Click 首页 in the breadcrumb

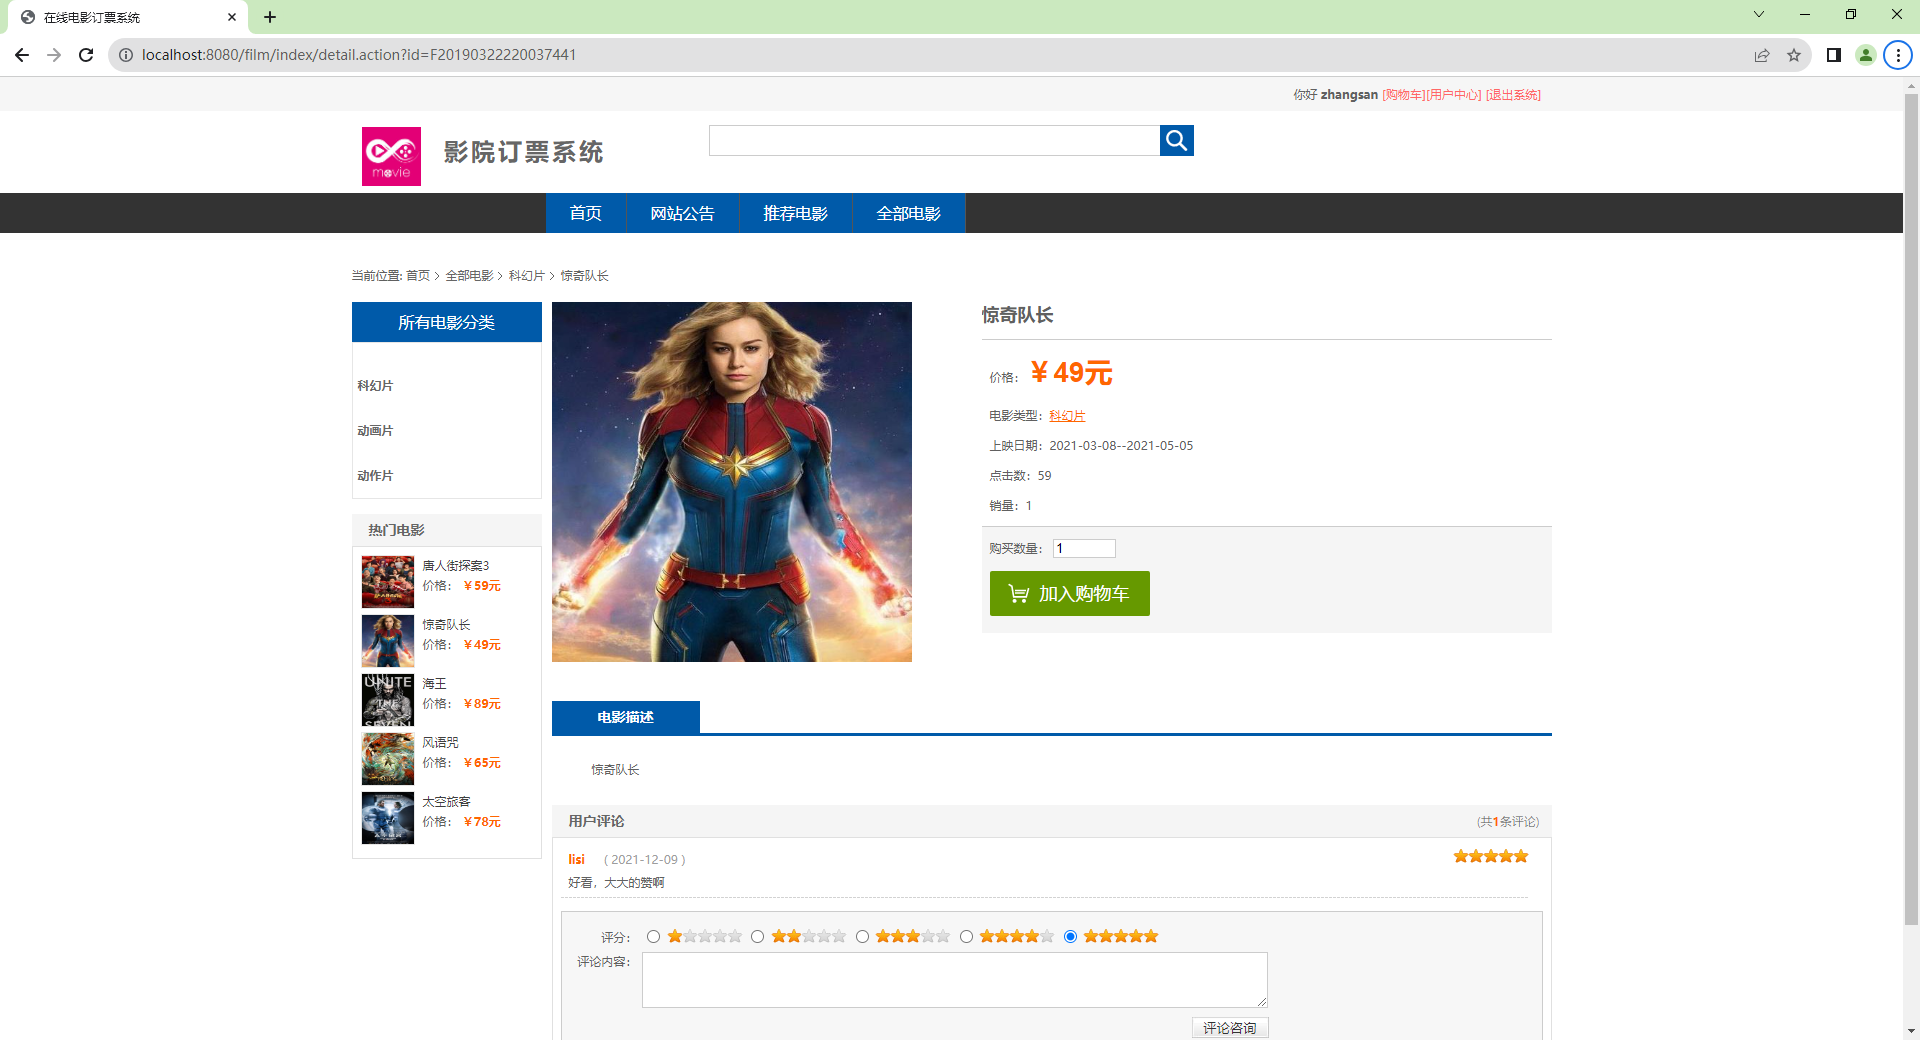(418, 276)
